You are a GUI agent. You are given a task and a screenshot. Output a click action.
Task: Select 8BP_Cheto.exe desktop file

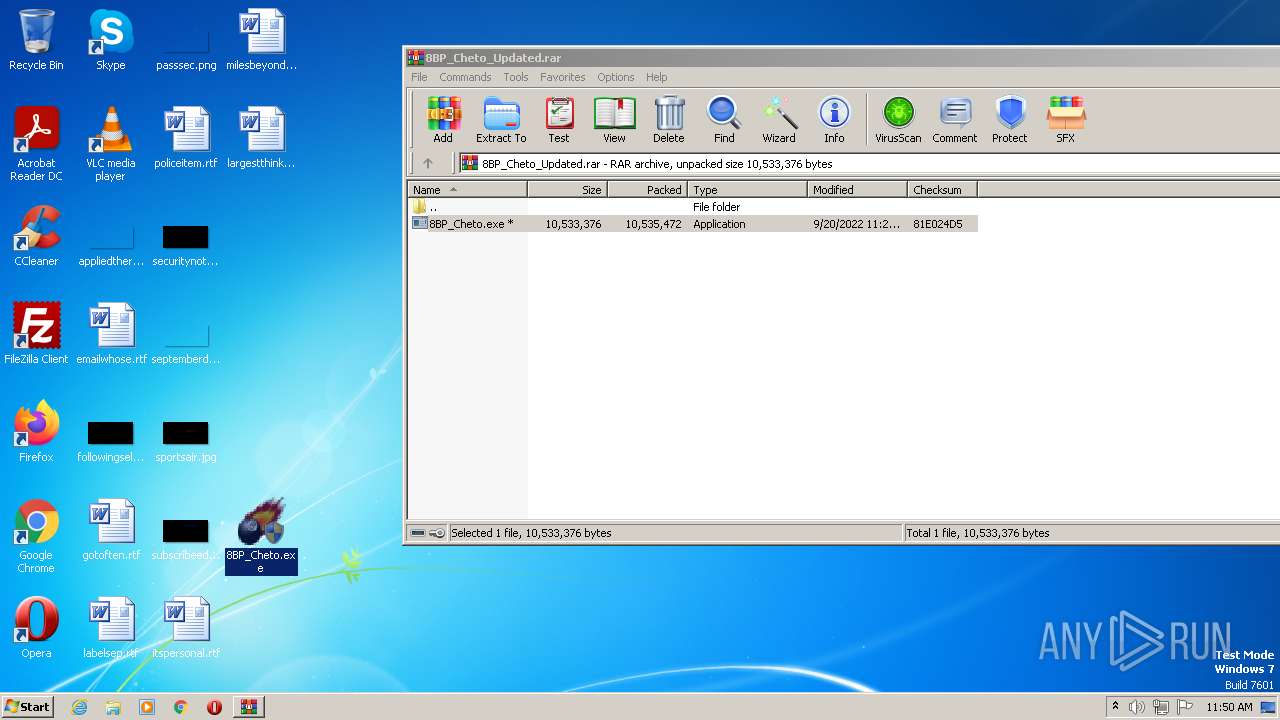click(x=260, y=536)
